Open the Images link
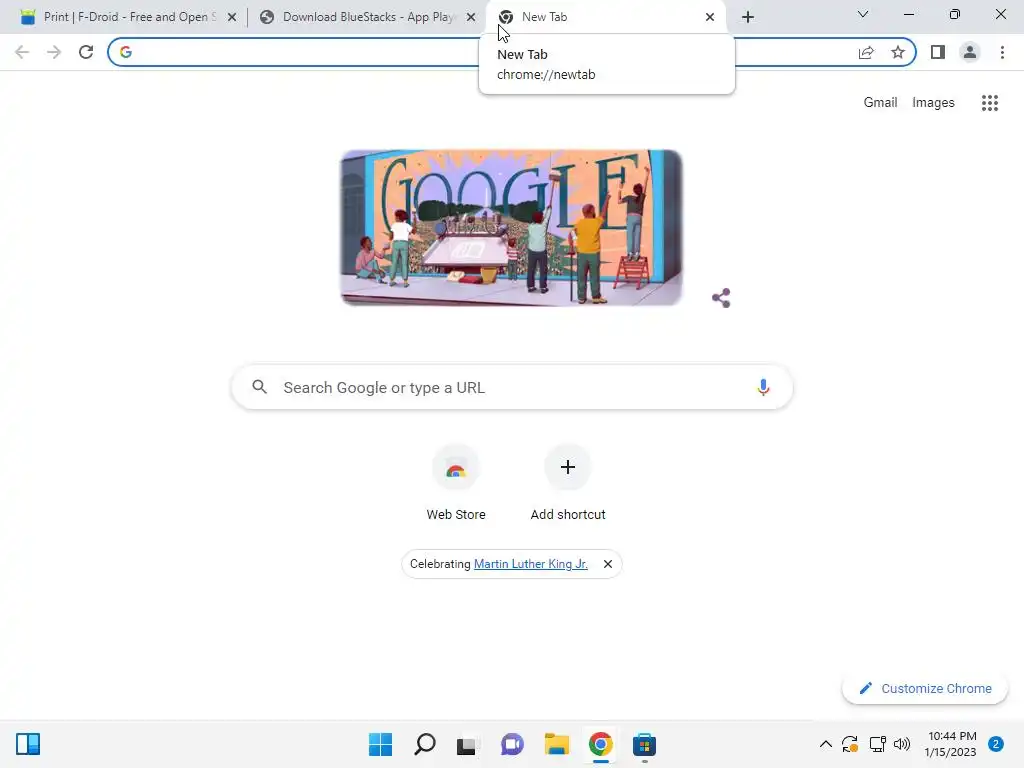 pyautogui.click(x=933, y=103)
